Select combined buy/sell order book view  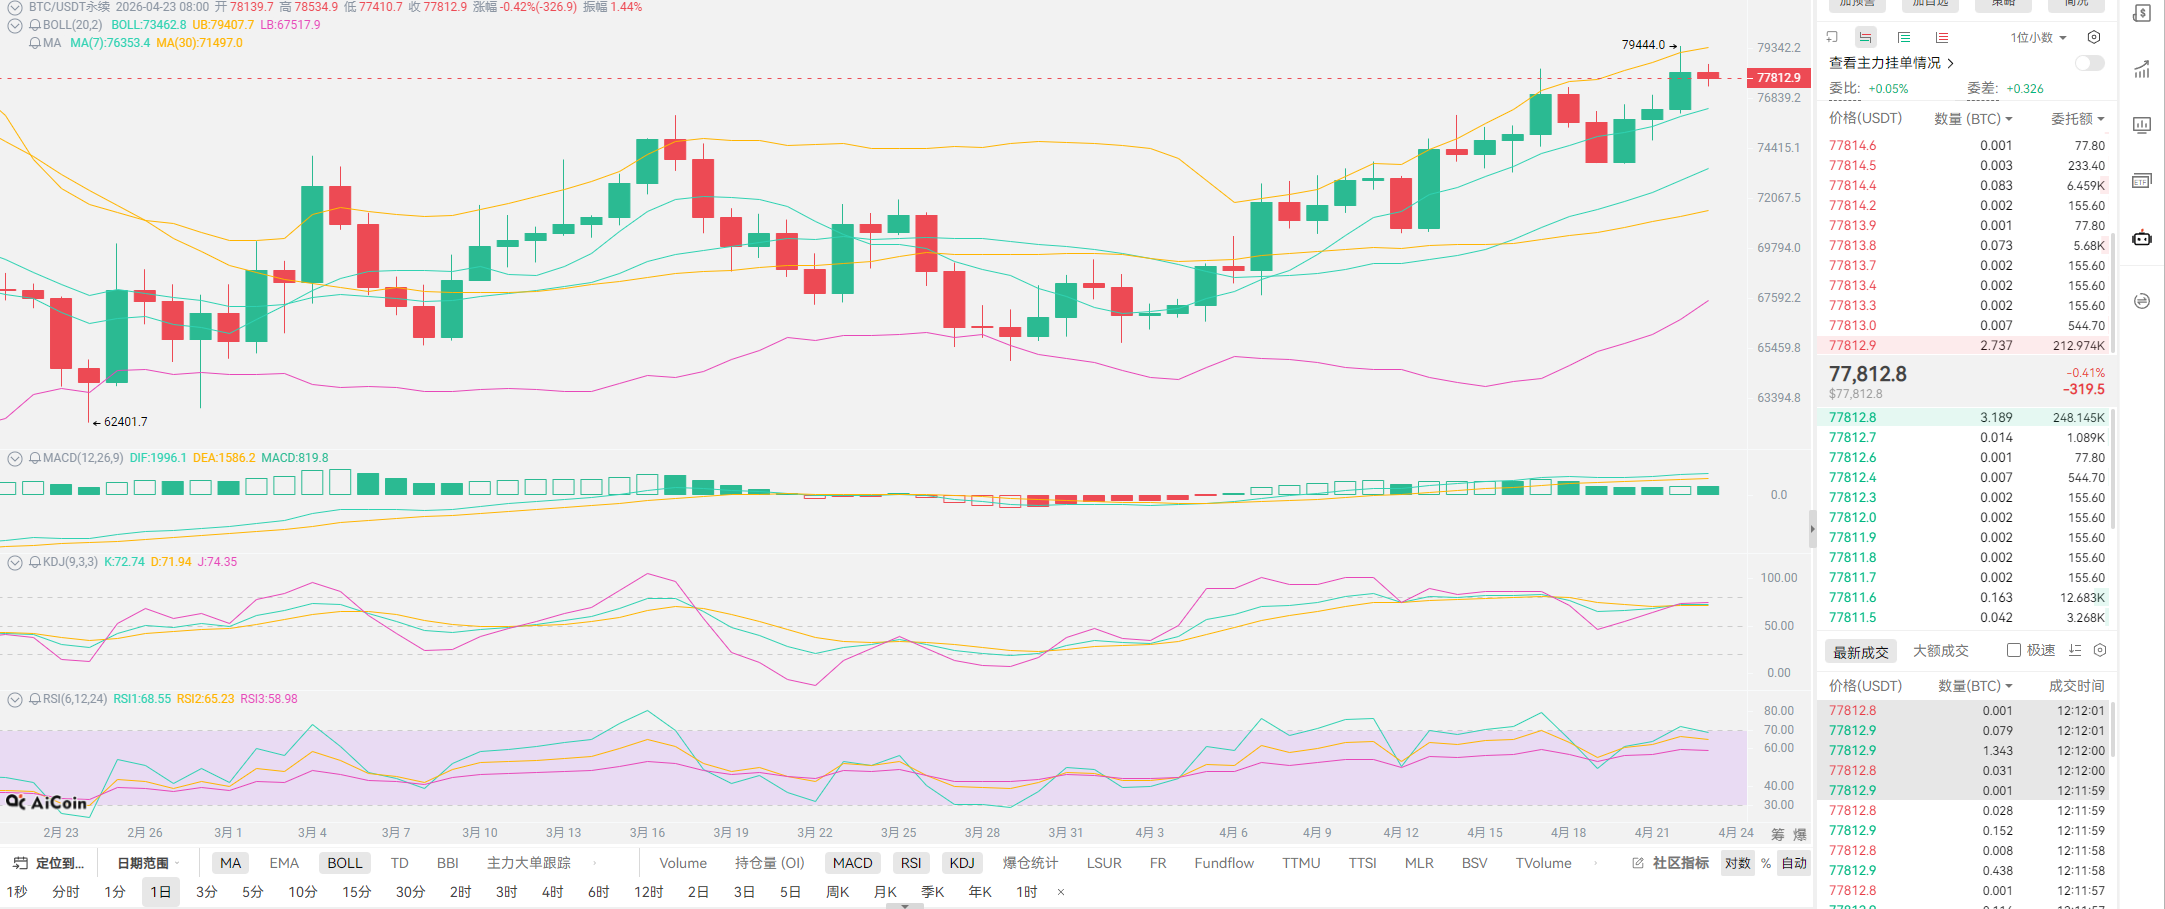1866,38
